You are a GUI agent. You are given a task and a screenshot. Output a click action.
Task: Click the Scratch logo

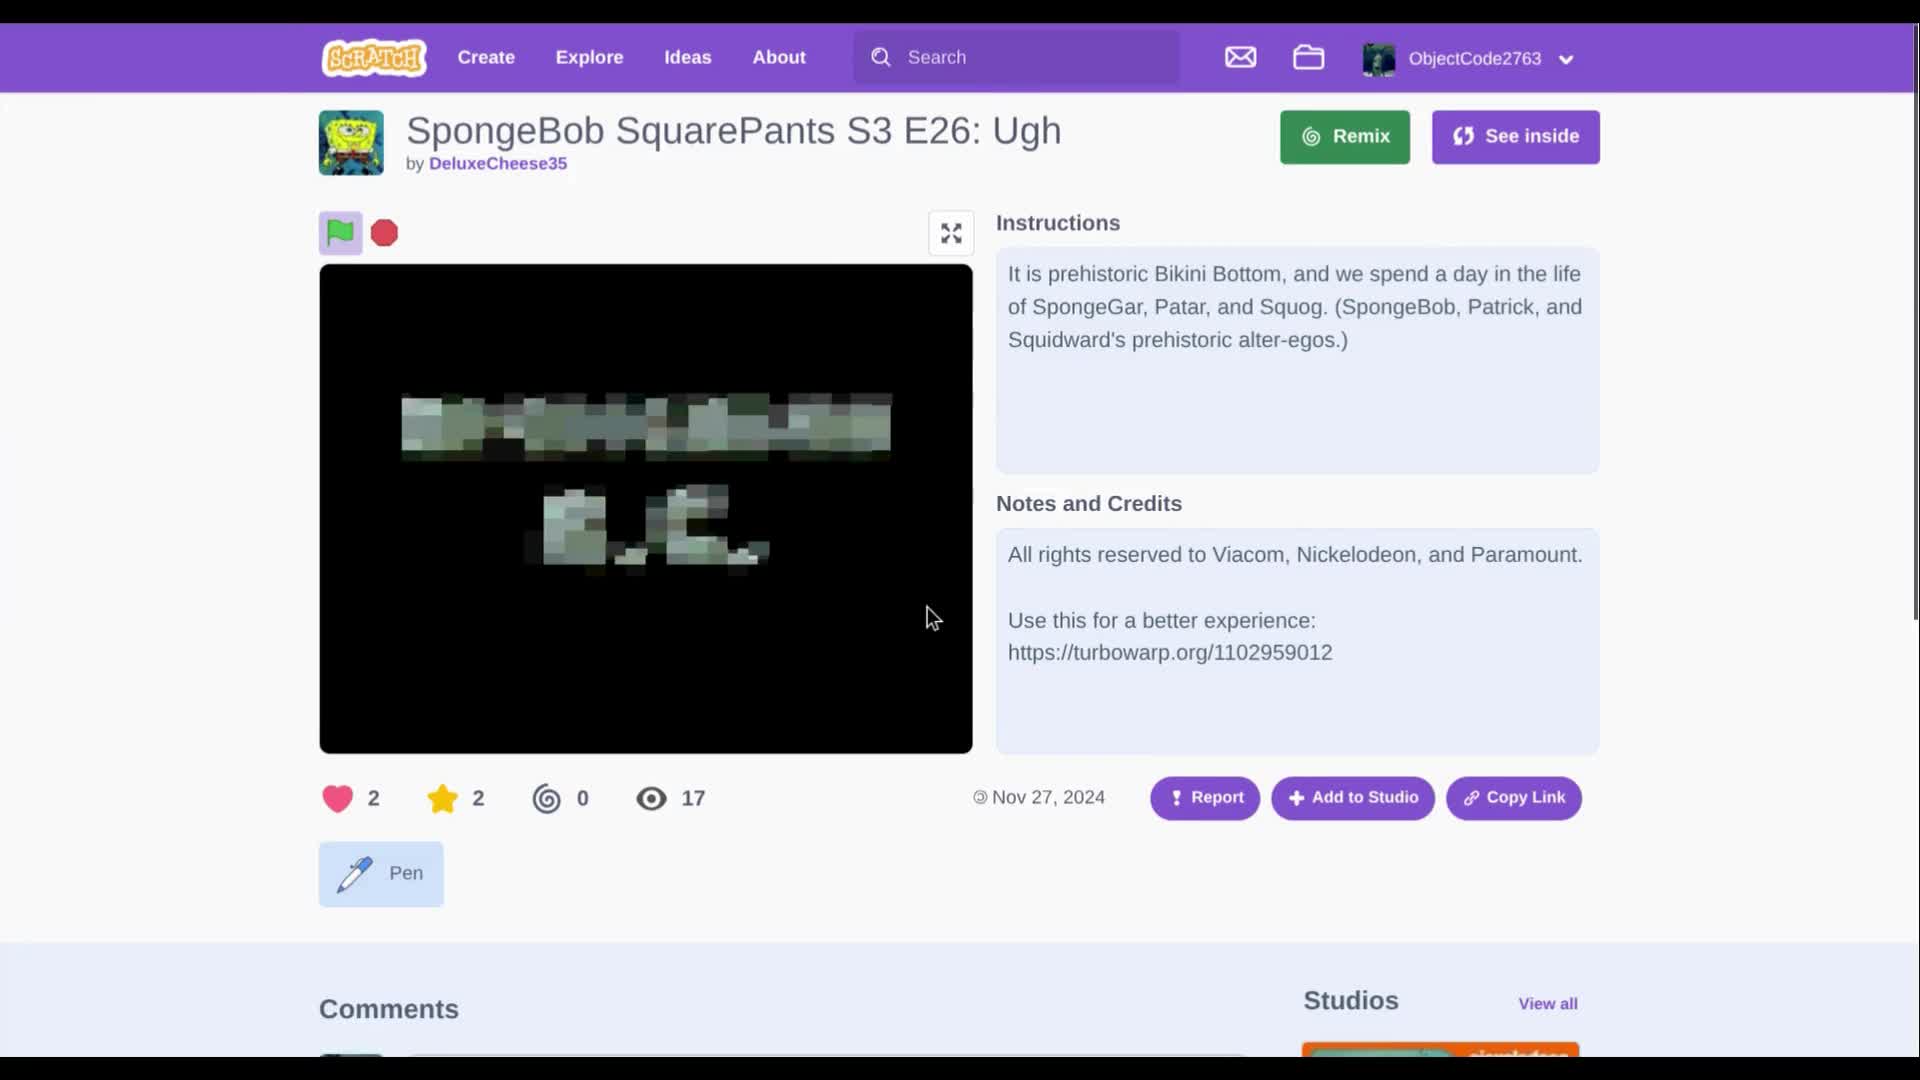point(374,58)
